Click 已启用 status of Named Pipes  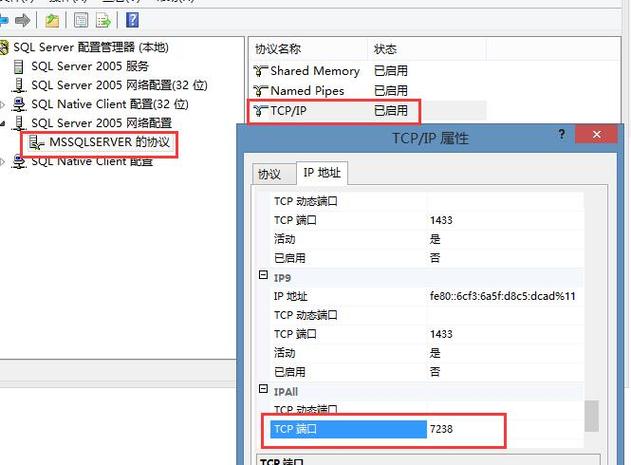391,91
